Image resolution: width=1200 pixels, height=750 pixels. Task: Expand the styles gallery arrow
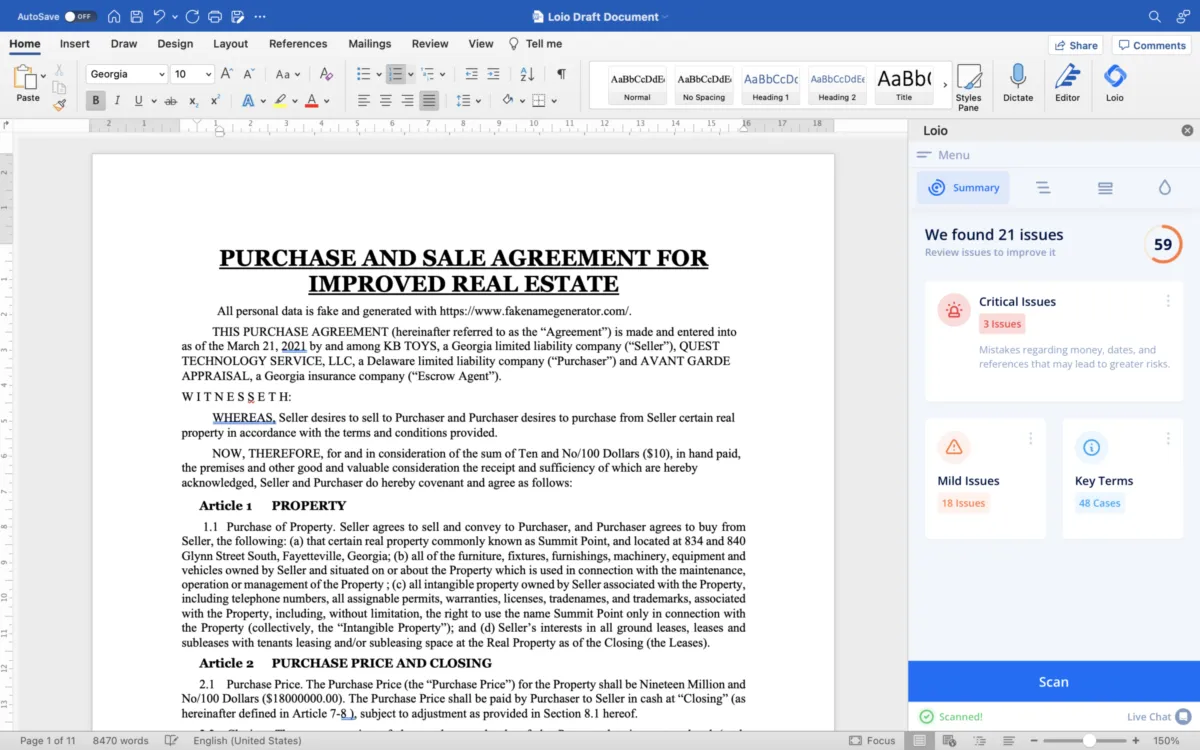click(945, 85)
